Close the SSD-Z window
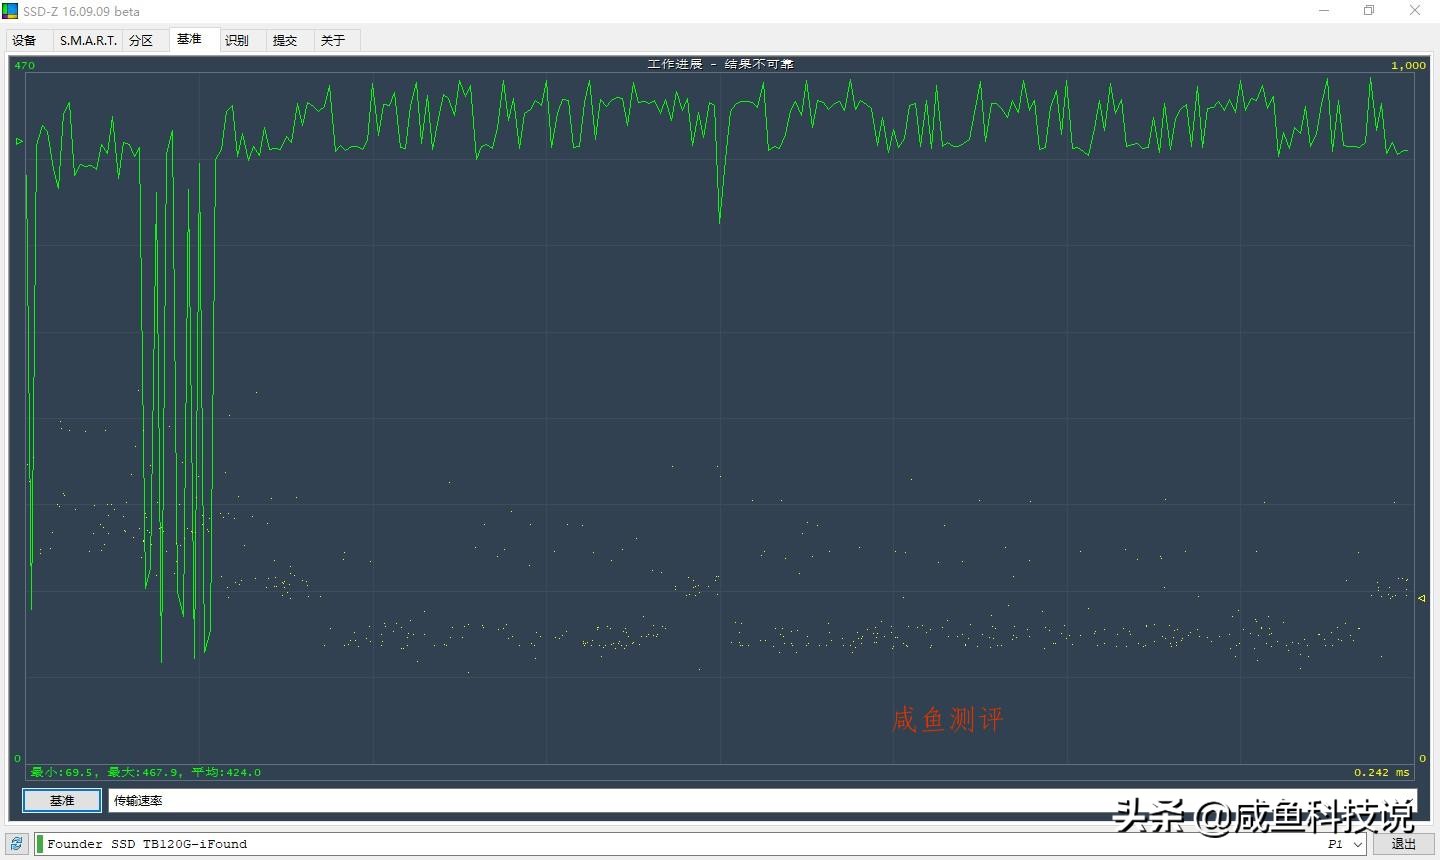 [1415, 11]
